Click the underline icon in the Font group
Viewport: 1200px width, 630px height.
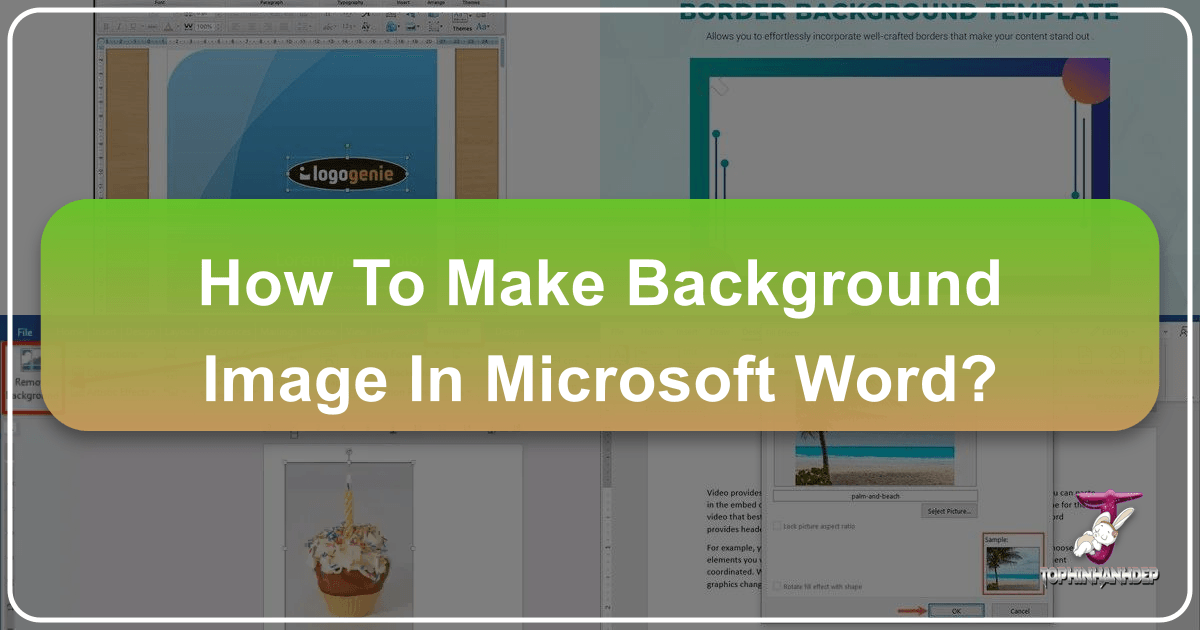[133, 26]
